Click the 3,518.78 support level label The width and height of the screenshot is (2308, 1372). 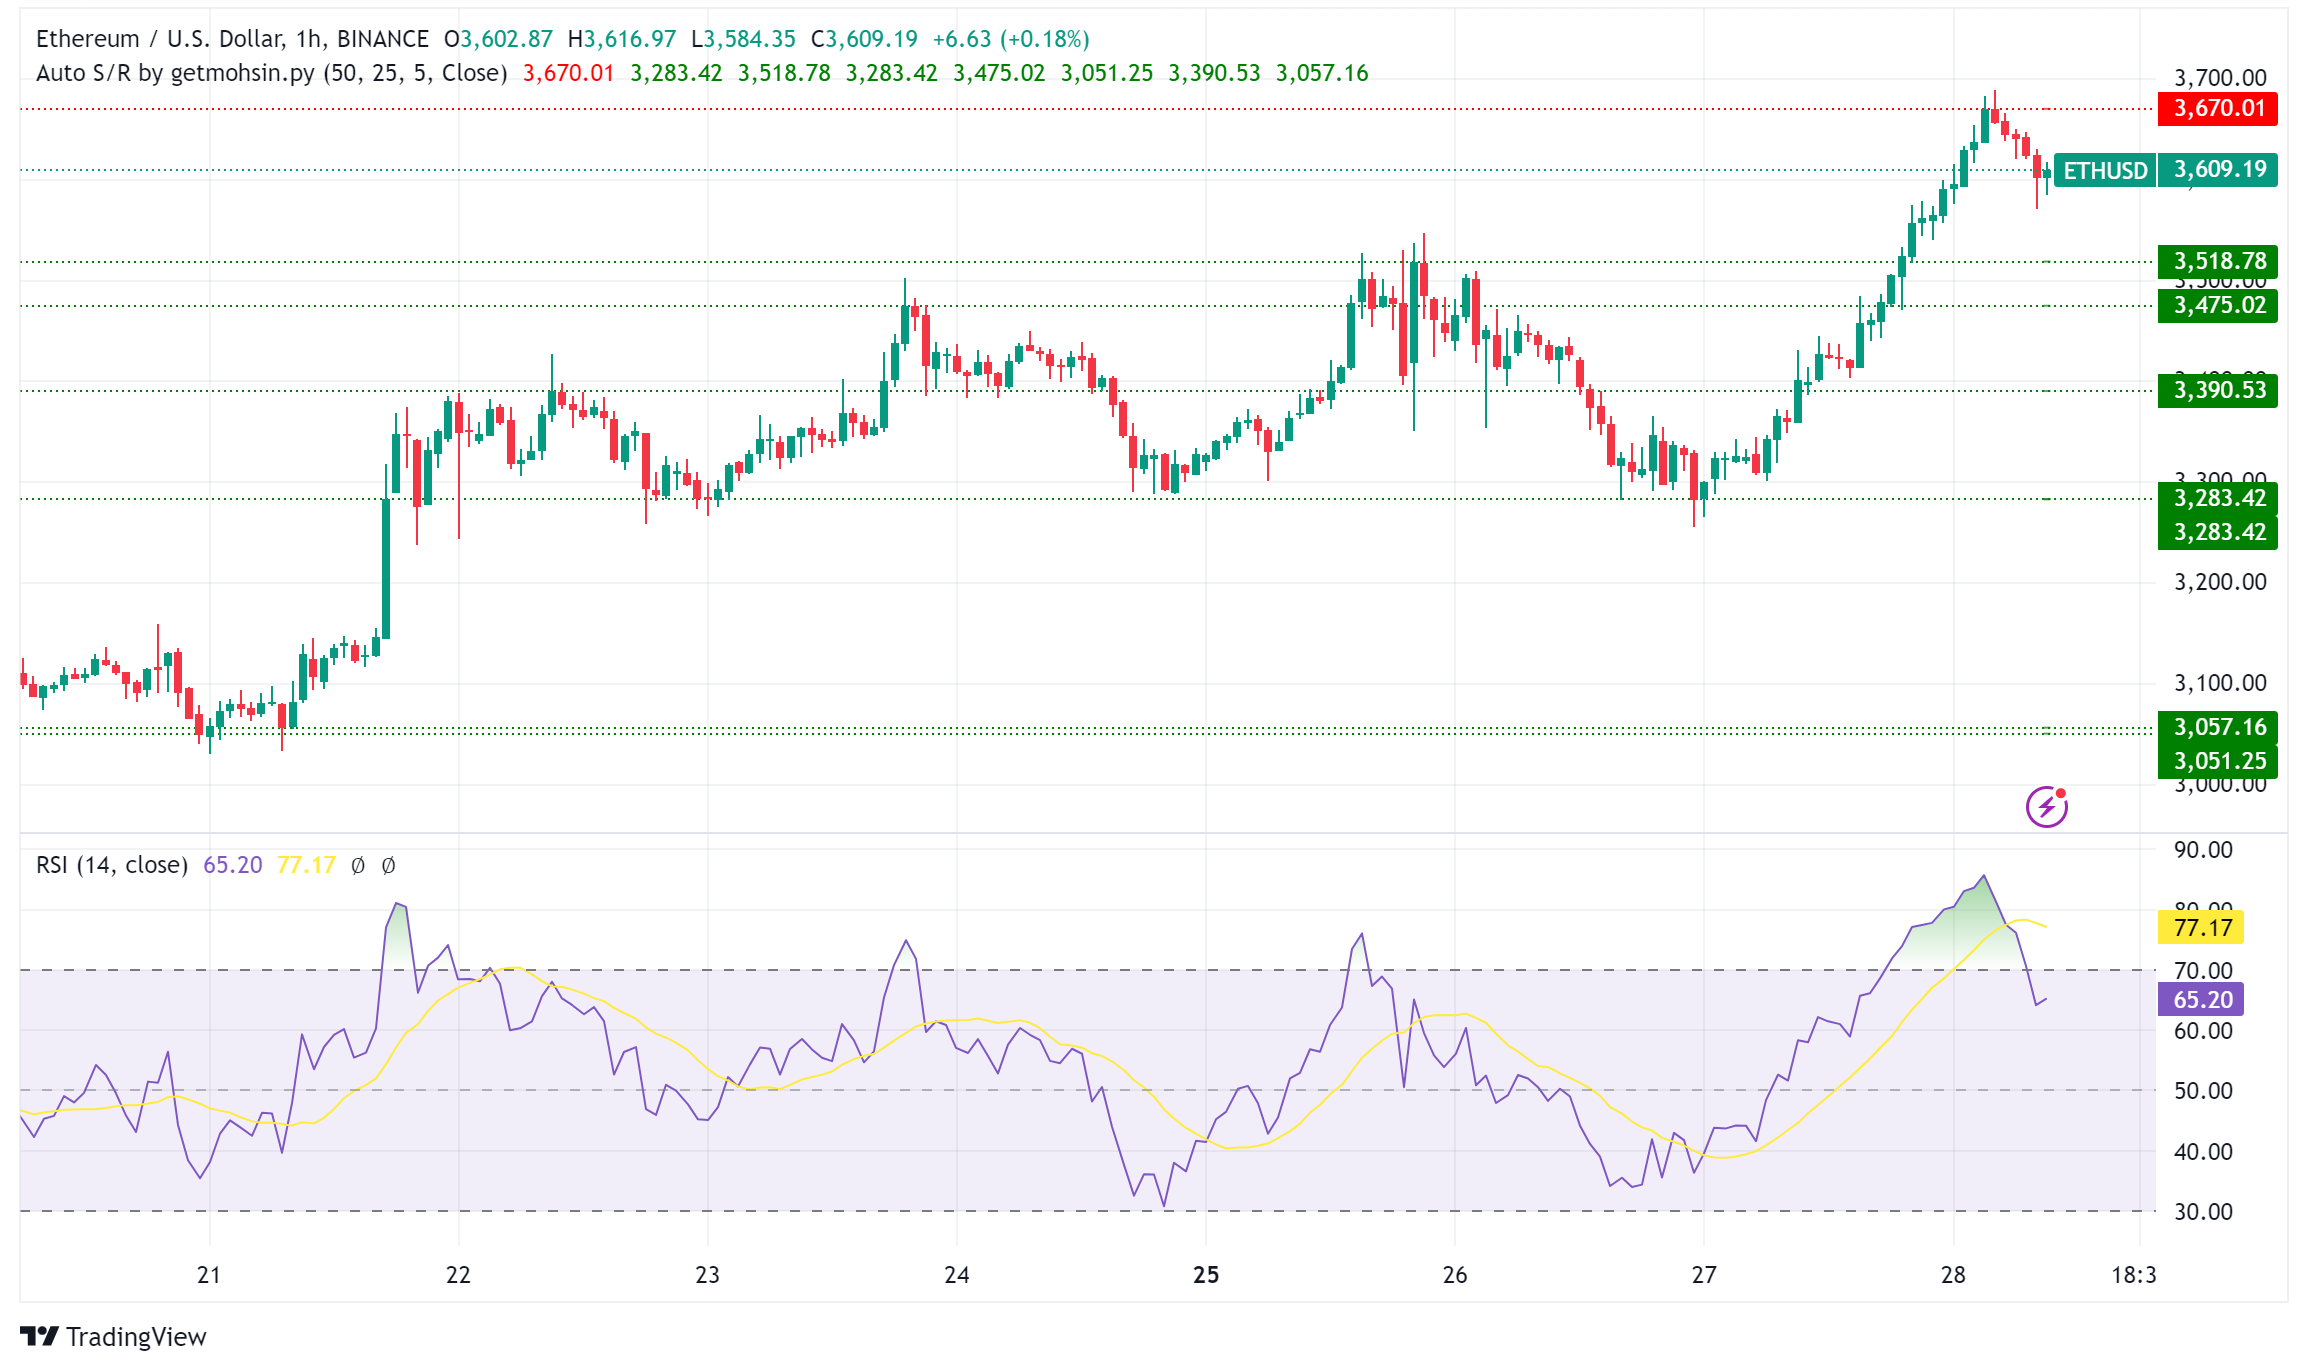coord(2218,261)
